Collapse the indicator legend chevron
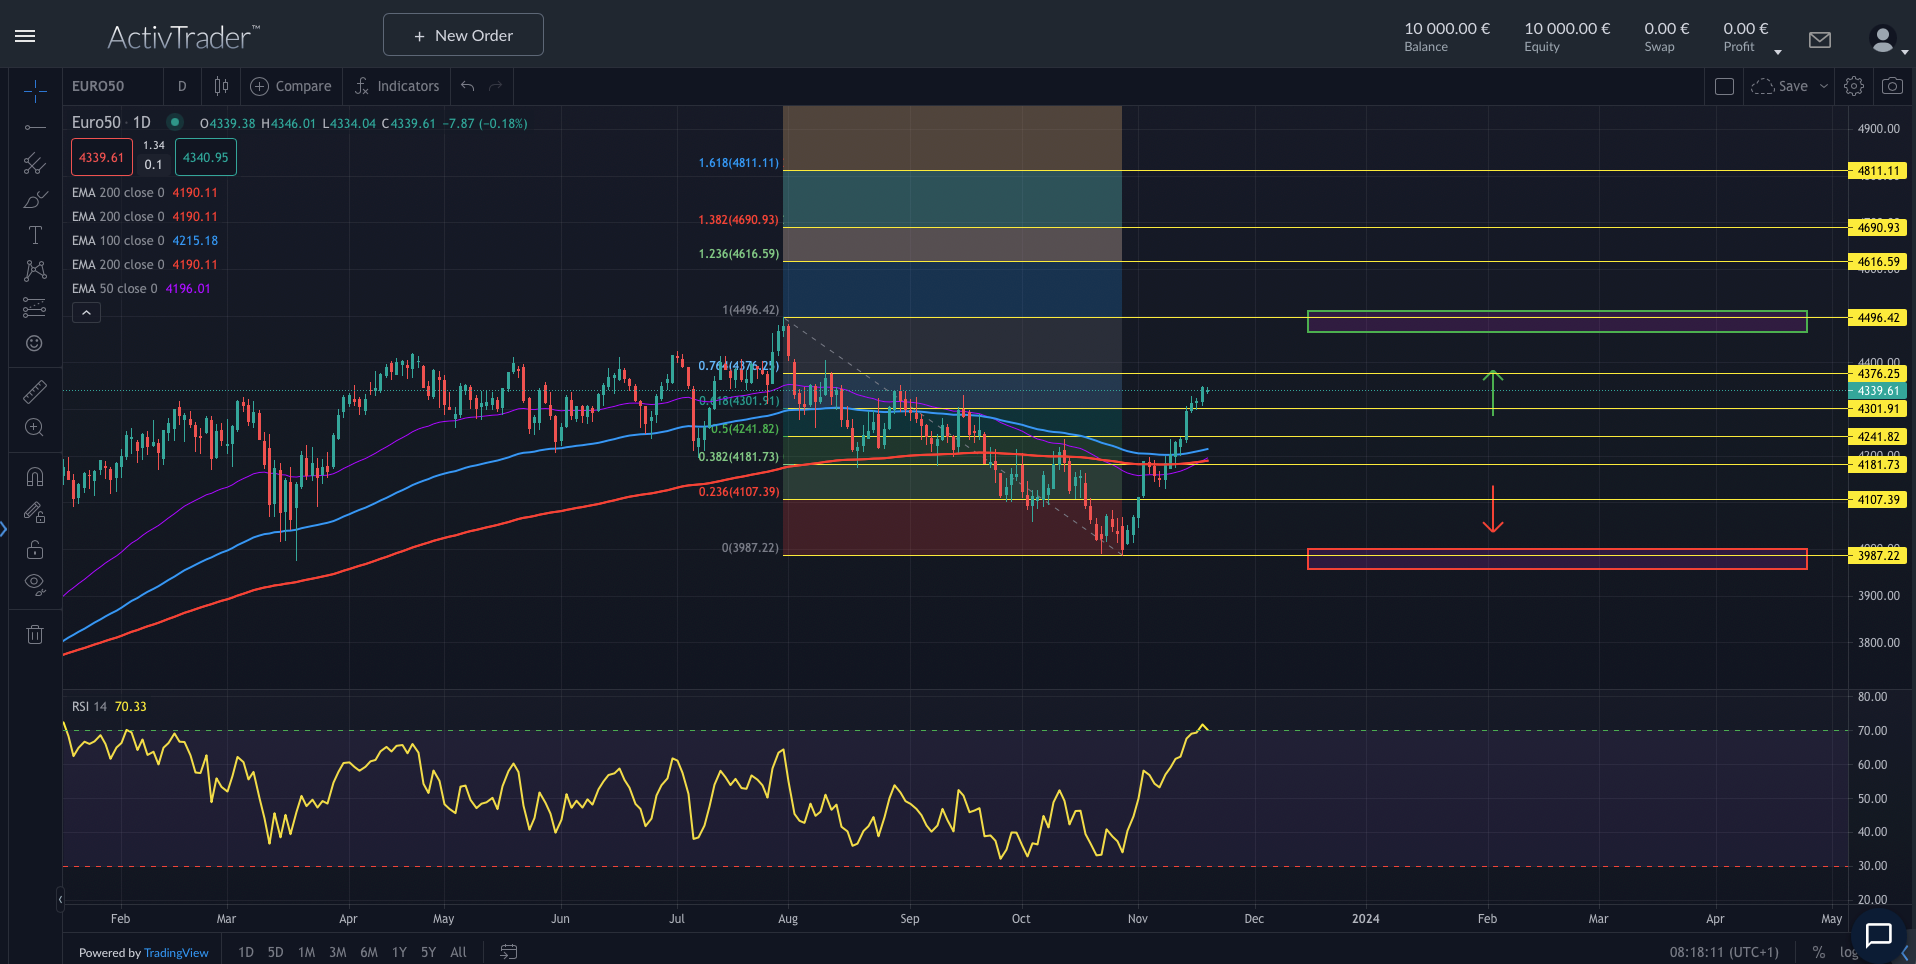 (x=86, y=313)
